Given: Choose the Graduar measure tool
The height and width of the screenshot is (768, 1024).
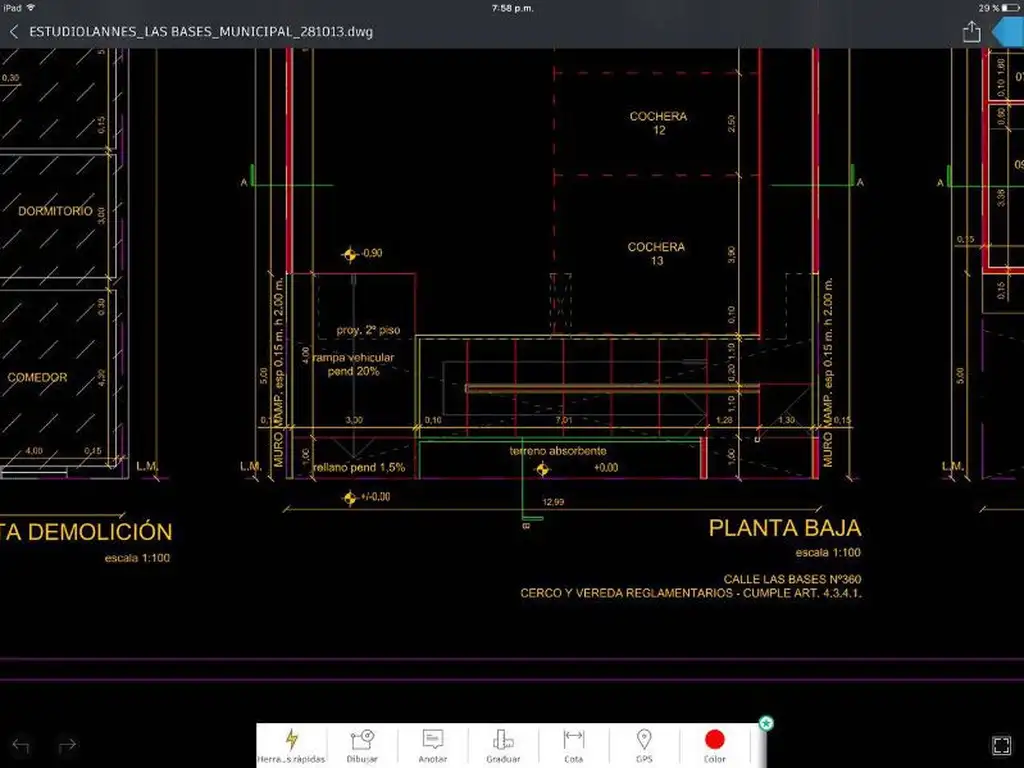Looking at the screenshot, I should point(503,745).
